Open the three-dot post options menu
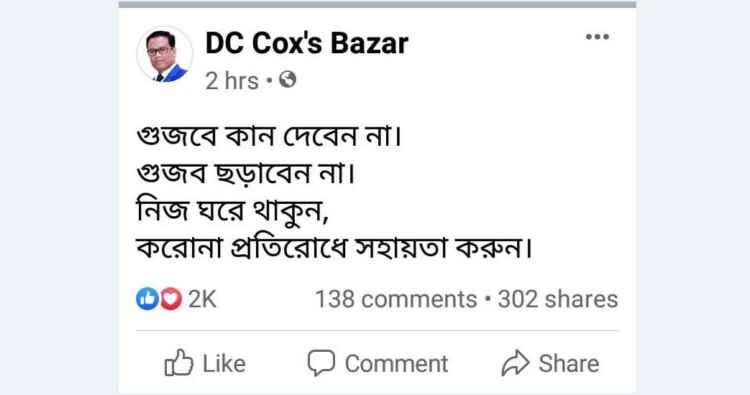The height and width of the screenshot is (395, 750). pyautogui.click(x=597, y=37)
